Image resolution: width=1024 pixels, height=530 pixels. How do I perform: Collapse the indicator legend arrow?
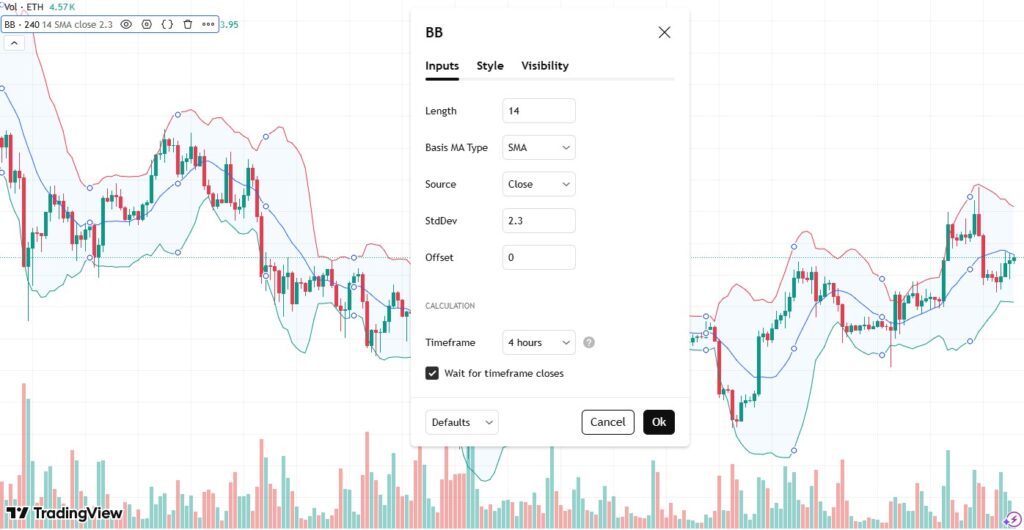pos(16,43)
